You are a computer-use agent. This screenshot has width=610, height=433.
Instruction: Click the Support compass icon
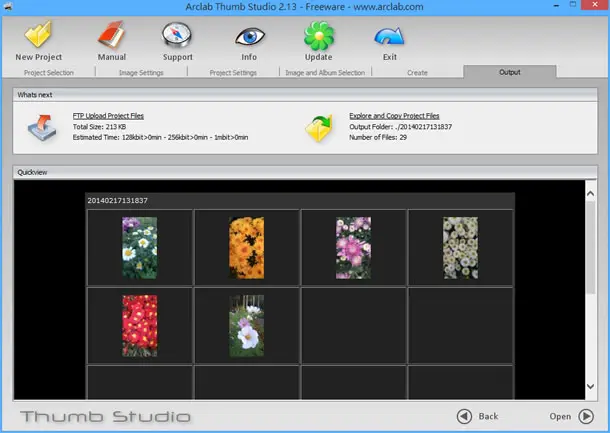coord(177,35)
